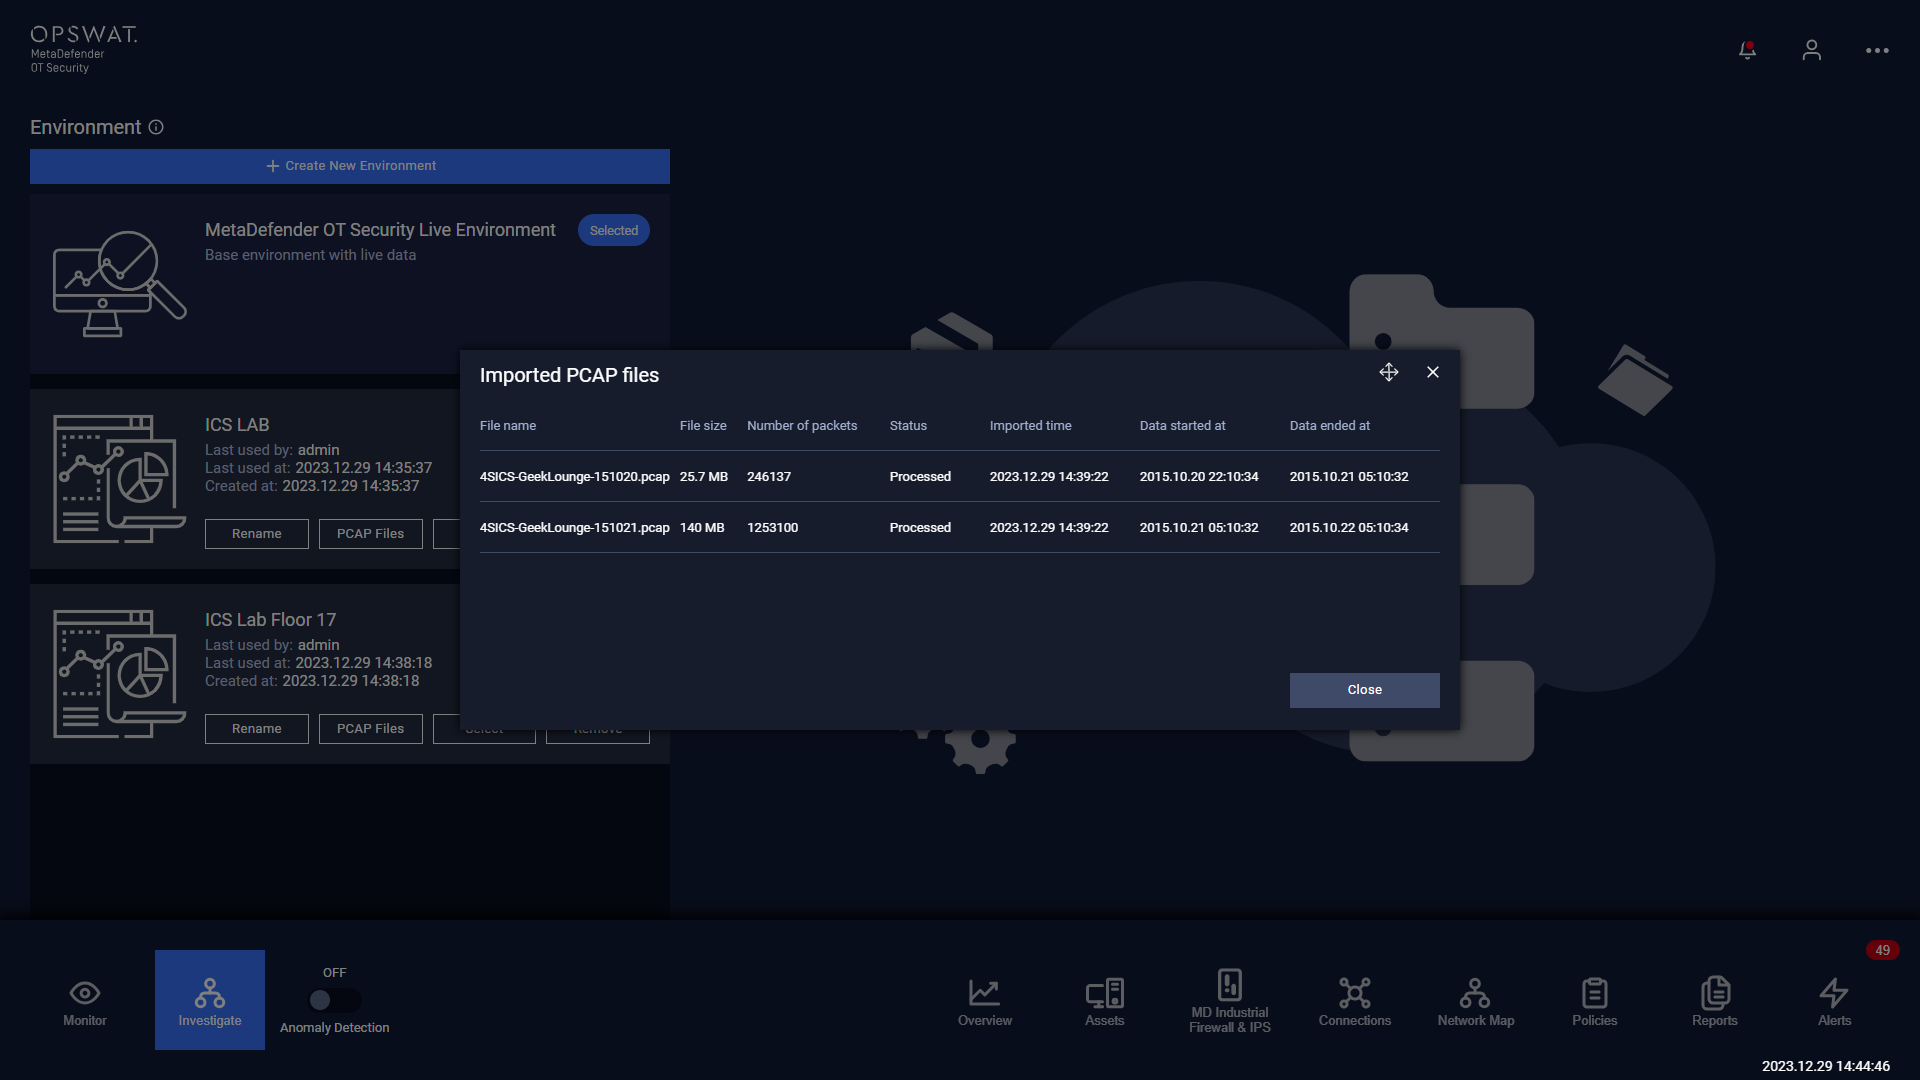Click the File name column header
The height and width of the screenshot is (1080, 1920).
508,426
